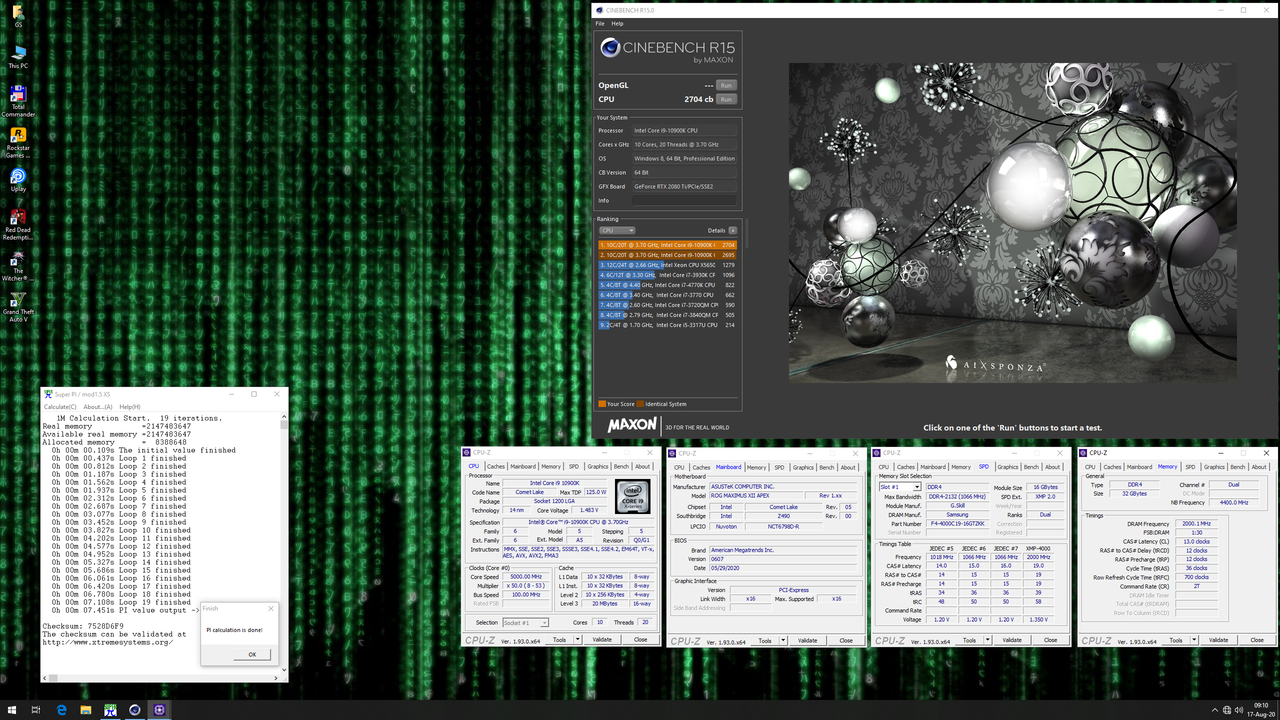Switch to SPD tab in Memory CPU-Z window
The width and height of the screenshot is (1280, 720).
pos(1190,467)
